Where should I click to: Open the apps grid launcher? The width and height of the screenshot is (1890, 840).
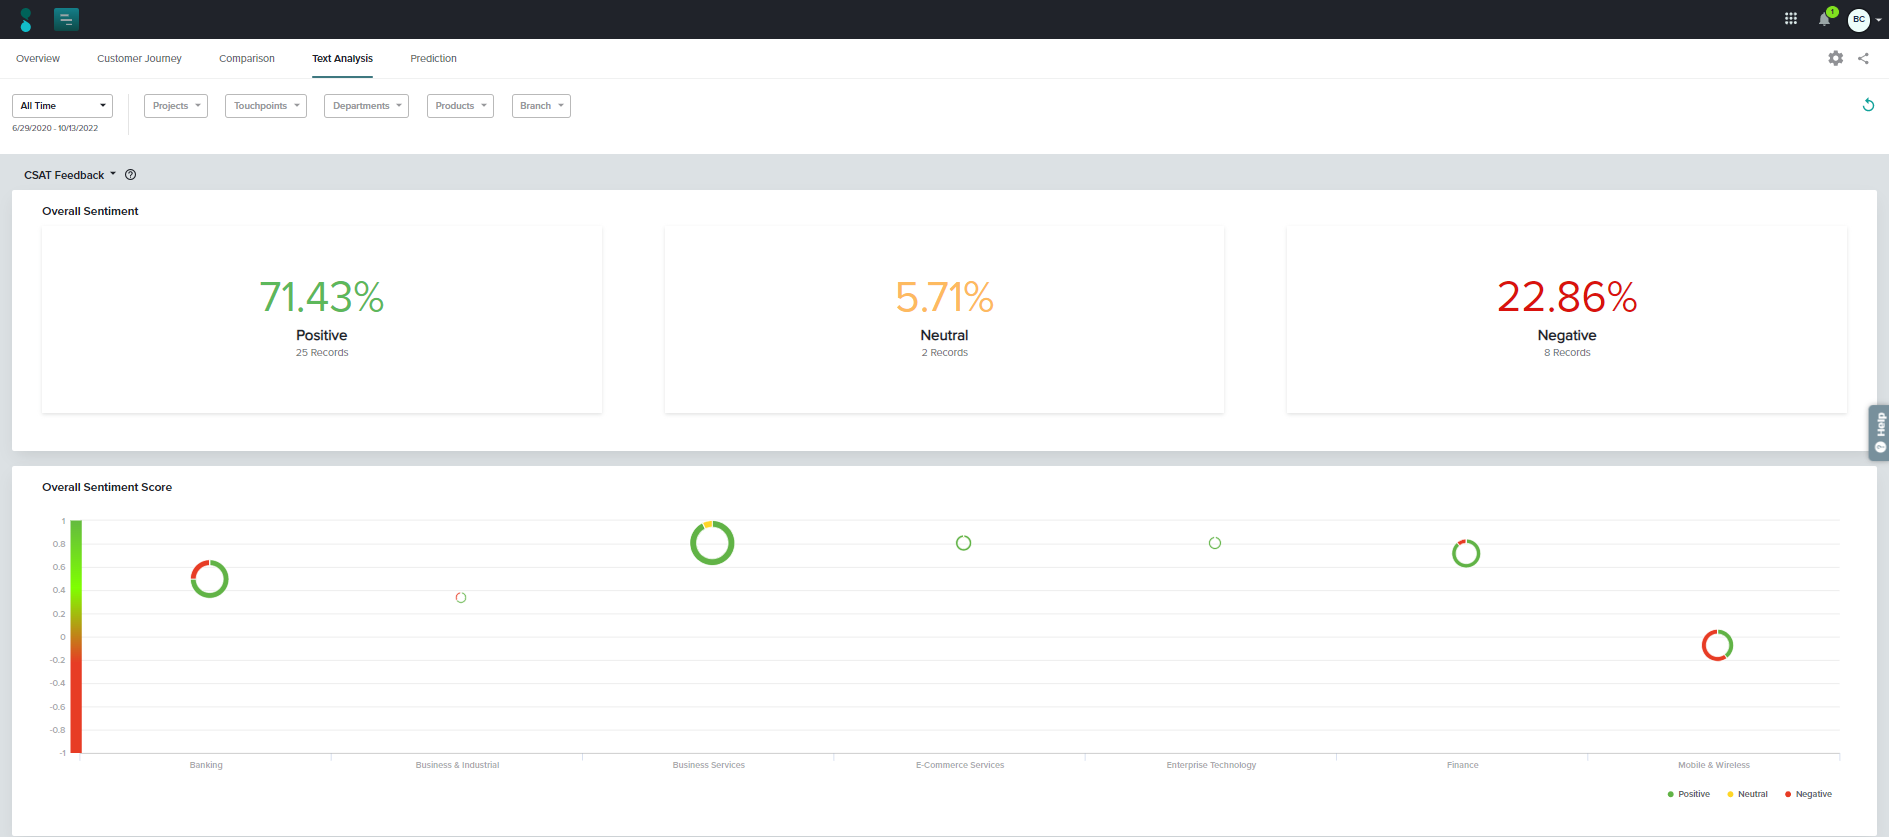point(1791,19)
